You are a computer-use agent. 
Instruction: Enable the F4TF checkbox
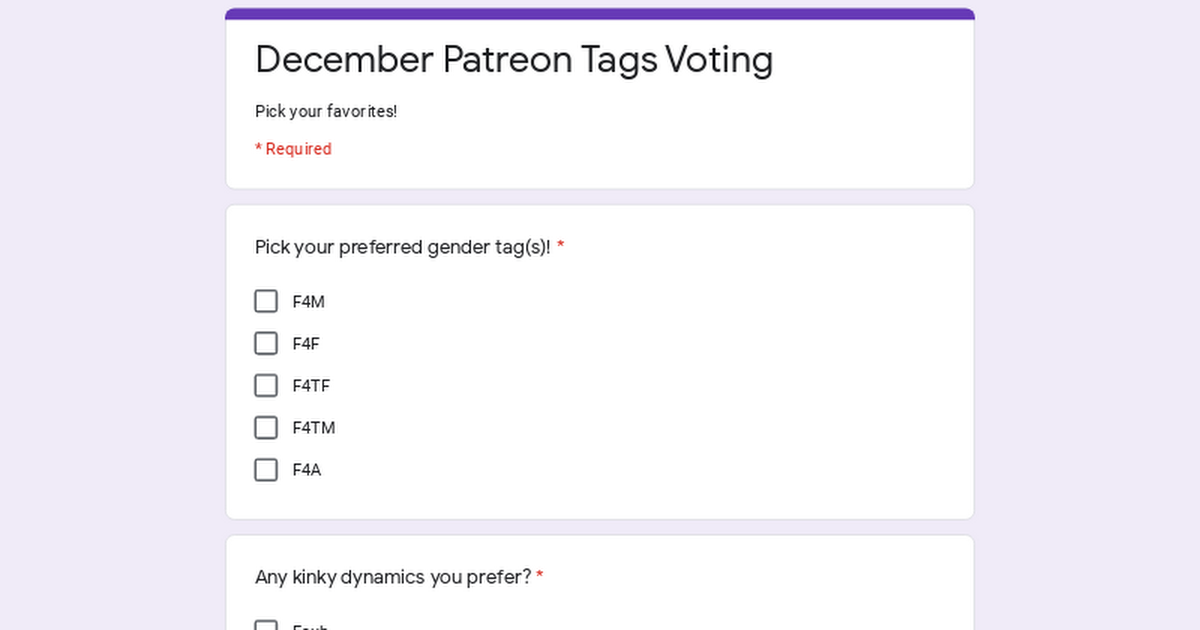coord(266,385)
